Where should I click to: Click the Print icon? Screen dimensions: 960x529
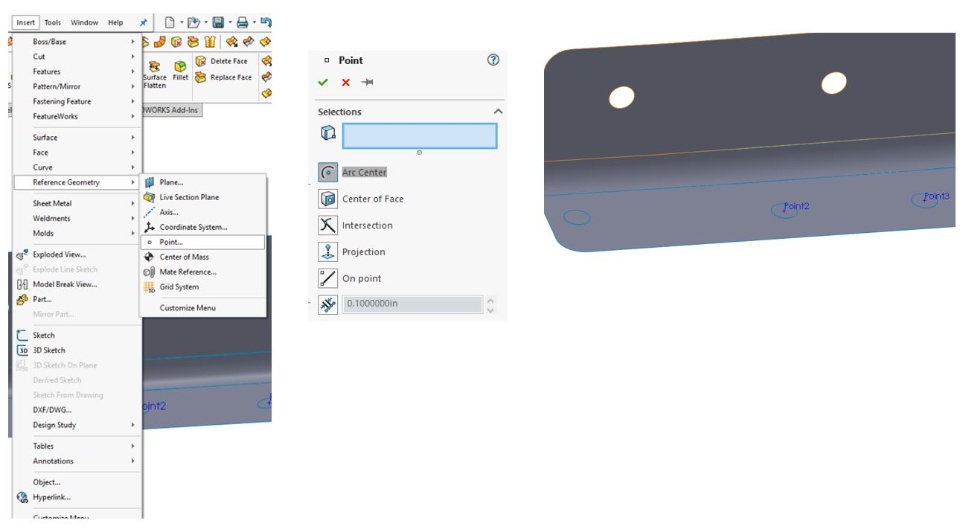[x=242, y=23]
